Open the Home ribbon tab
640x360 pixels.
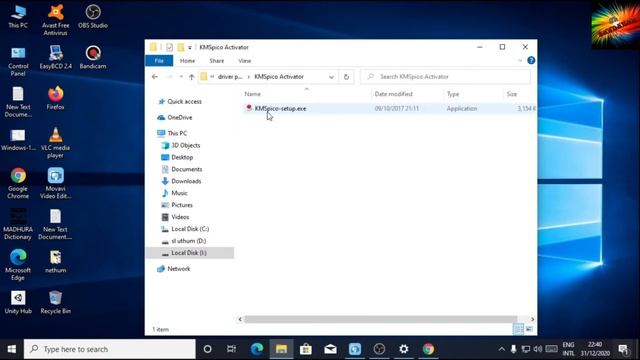click(187, 61)
